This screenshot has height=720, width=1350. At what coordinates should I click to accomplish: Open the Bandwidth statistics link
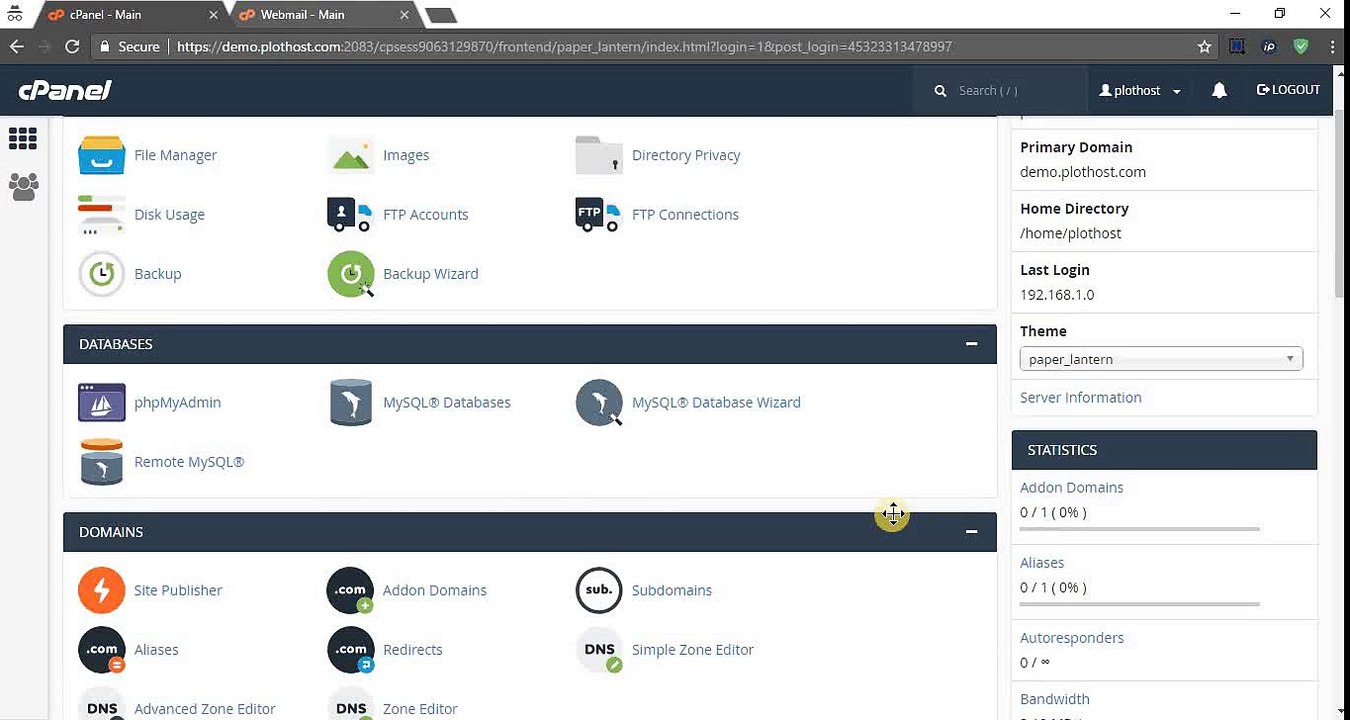pos(1055,699)
